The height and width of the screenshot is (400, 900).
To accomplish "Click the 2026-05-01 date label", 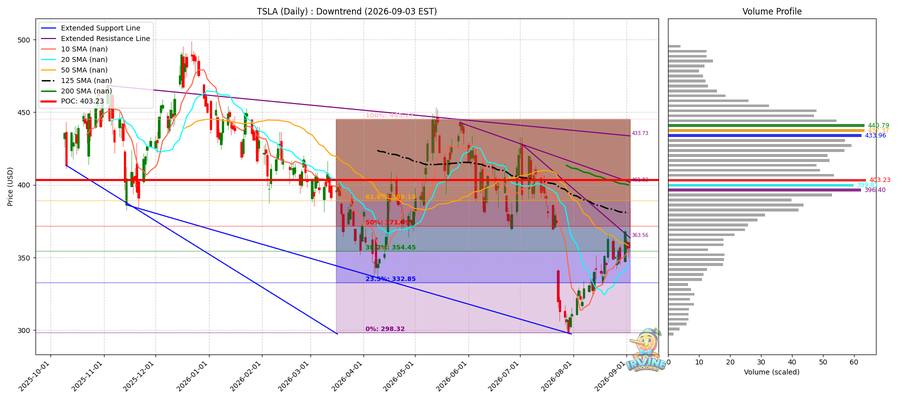I will click(x=401, y=376).
